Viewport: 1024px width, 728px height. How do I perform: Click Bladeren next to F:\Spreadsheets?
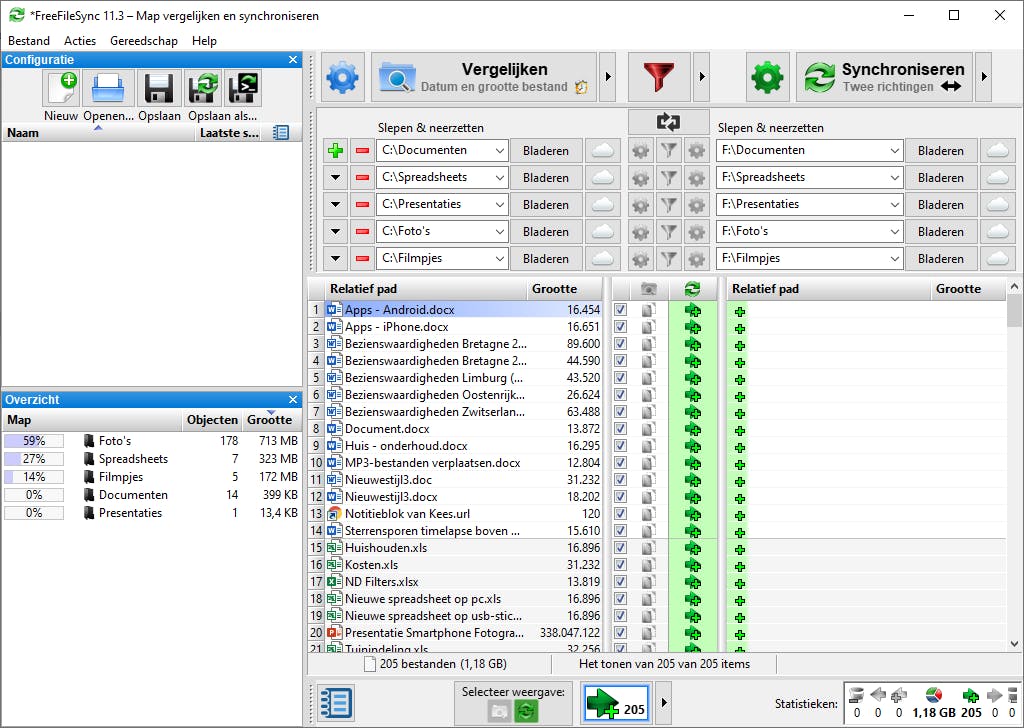pyautogui.click(x=940, y=178)
